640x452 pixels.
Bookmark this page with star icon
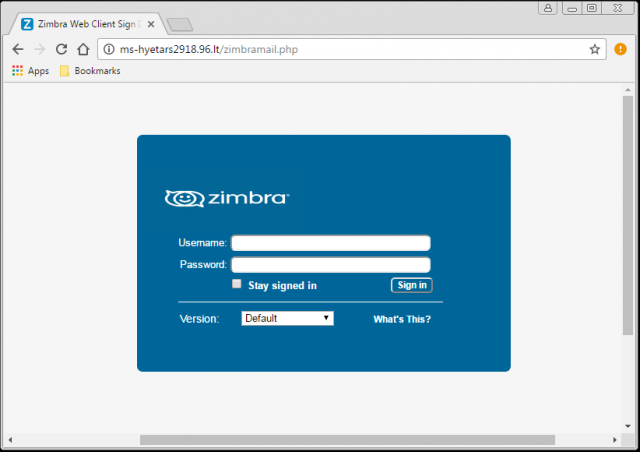point(594,49)
